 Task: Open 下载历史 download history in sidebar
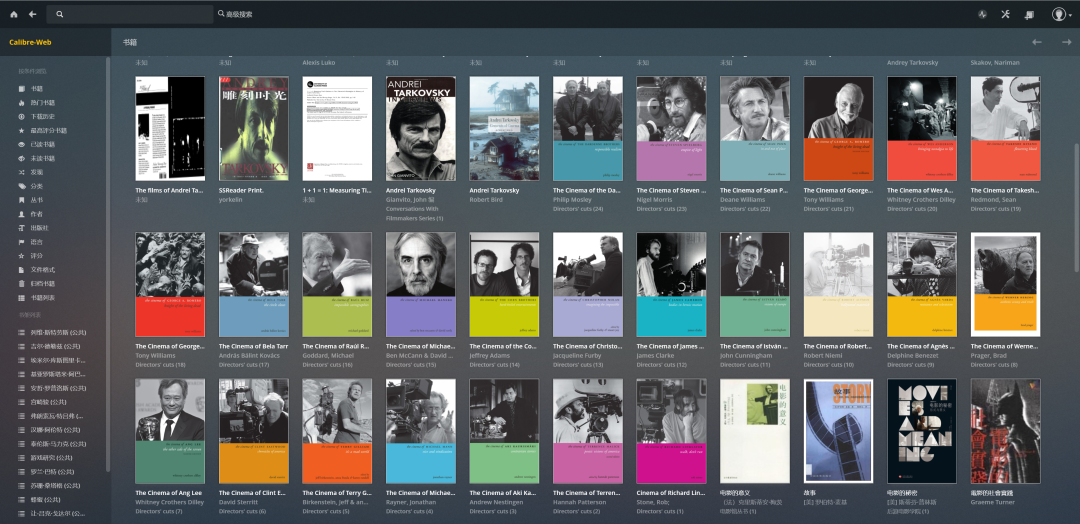click(37, 116)
